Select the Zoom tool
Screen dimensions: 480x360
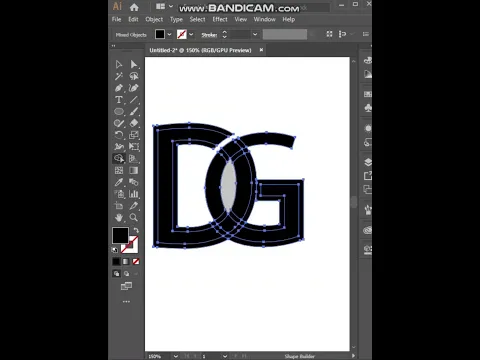134,218
